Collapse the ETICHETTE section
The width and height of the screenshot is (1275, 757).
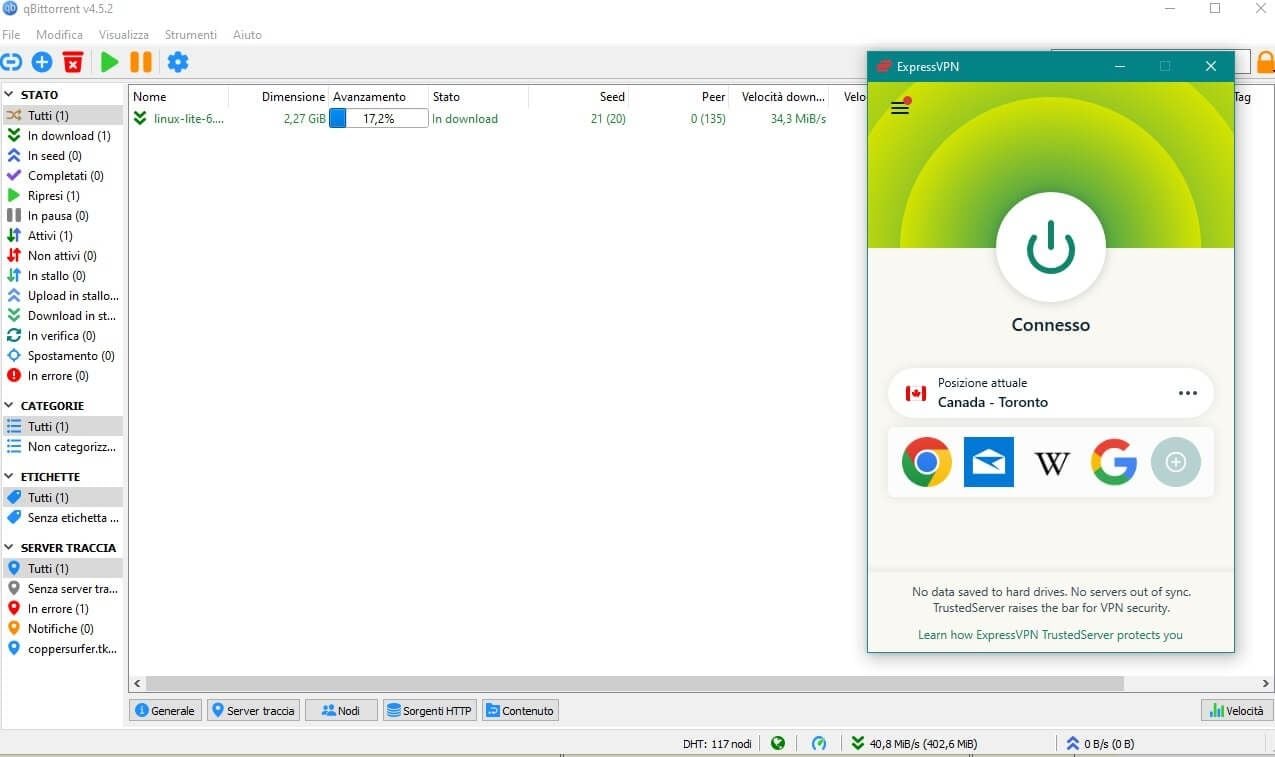pos(9,477)
